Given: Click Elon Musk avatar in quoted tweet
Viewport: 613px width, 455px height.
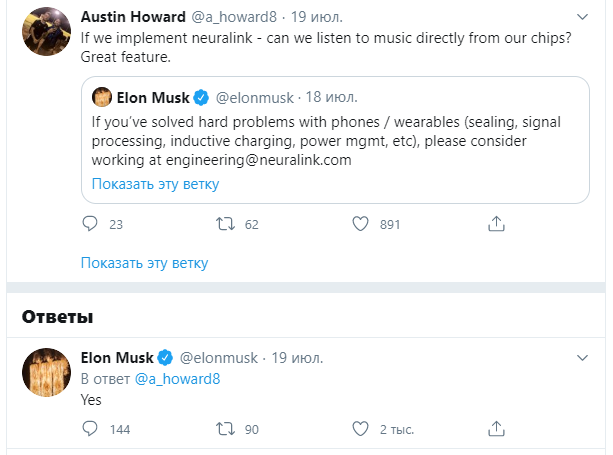Looking at the screenshot, I should (101, 97).
